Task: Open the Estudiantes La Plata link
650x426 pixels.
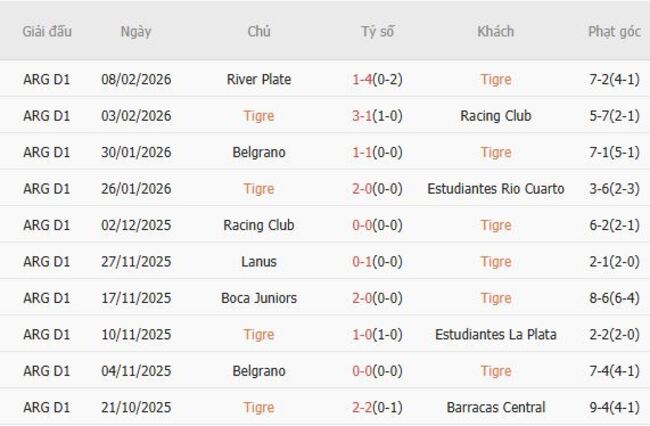Action: (495, 335)
